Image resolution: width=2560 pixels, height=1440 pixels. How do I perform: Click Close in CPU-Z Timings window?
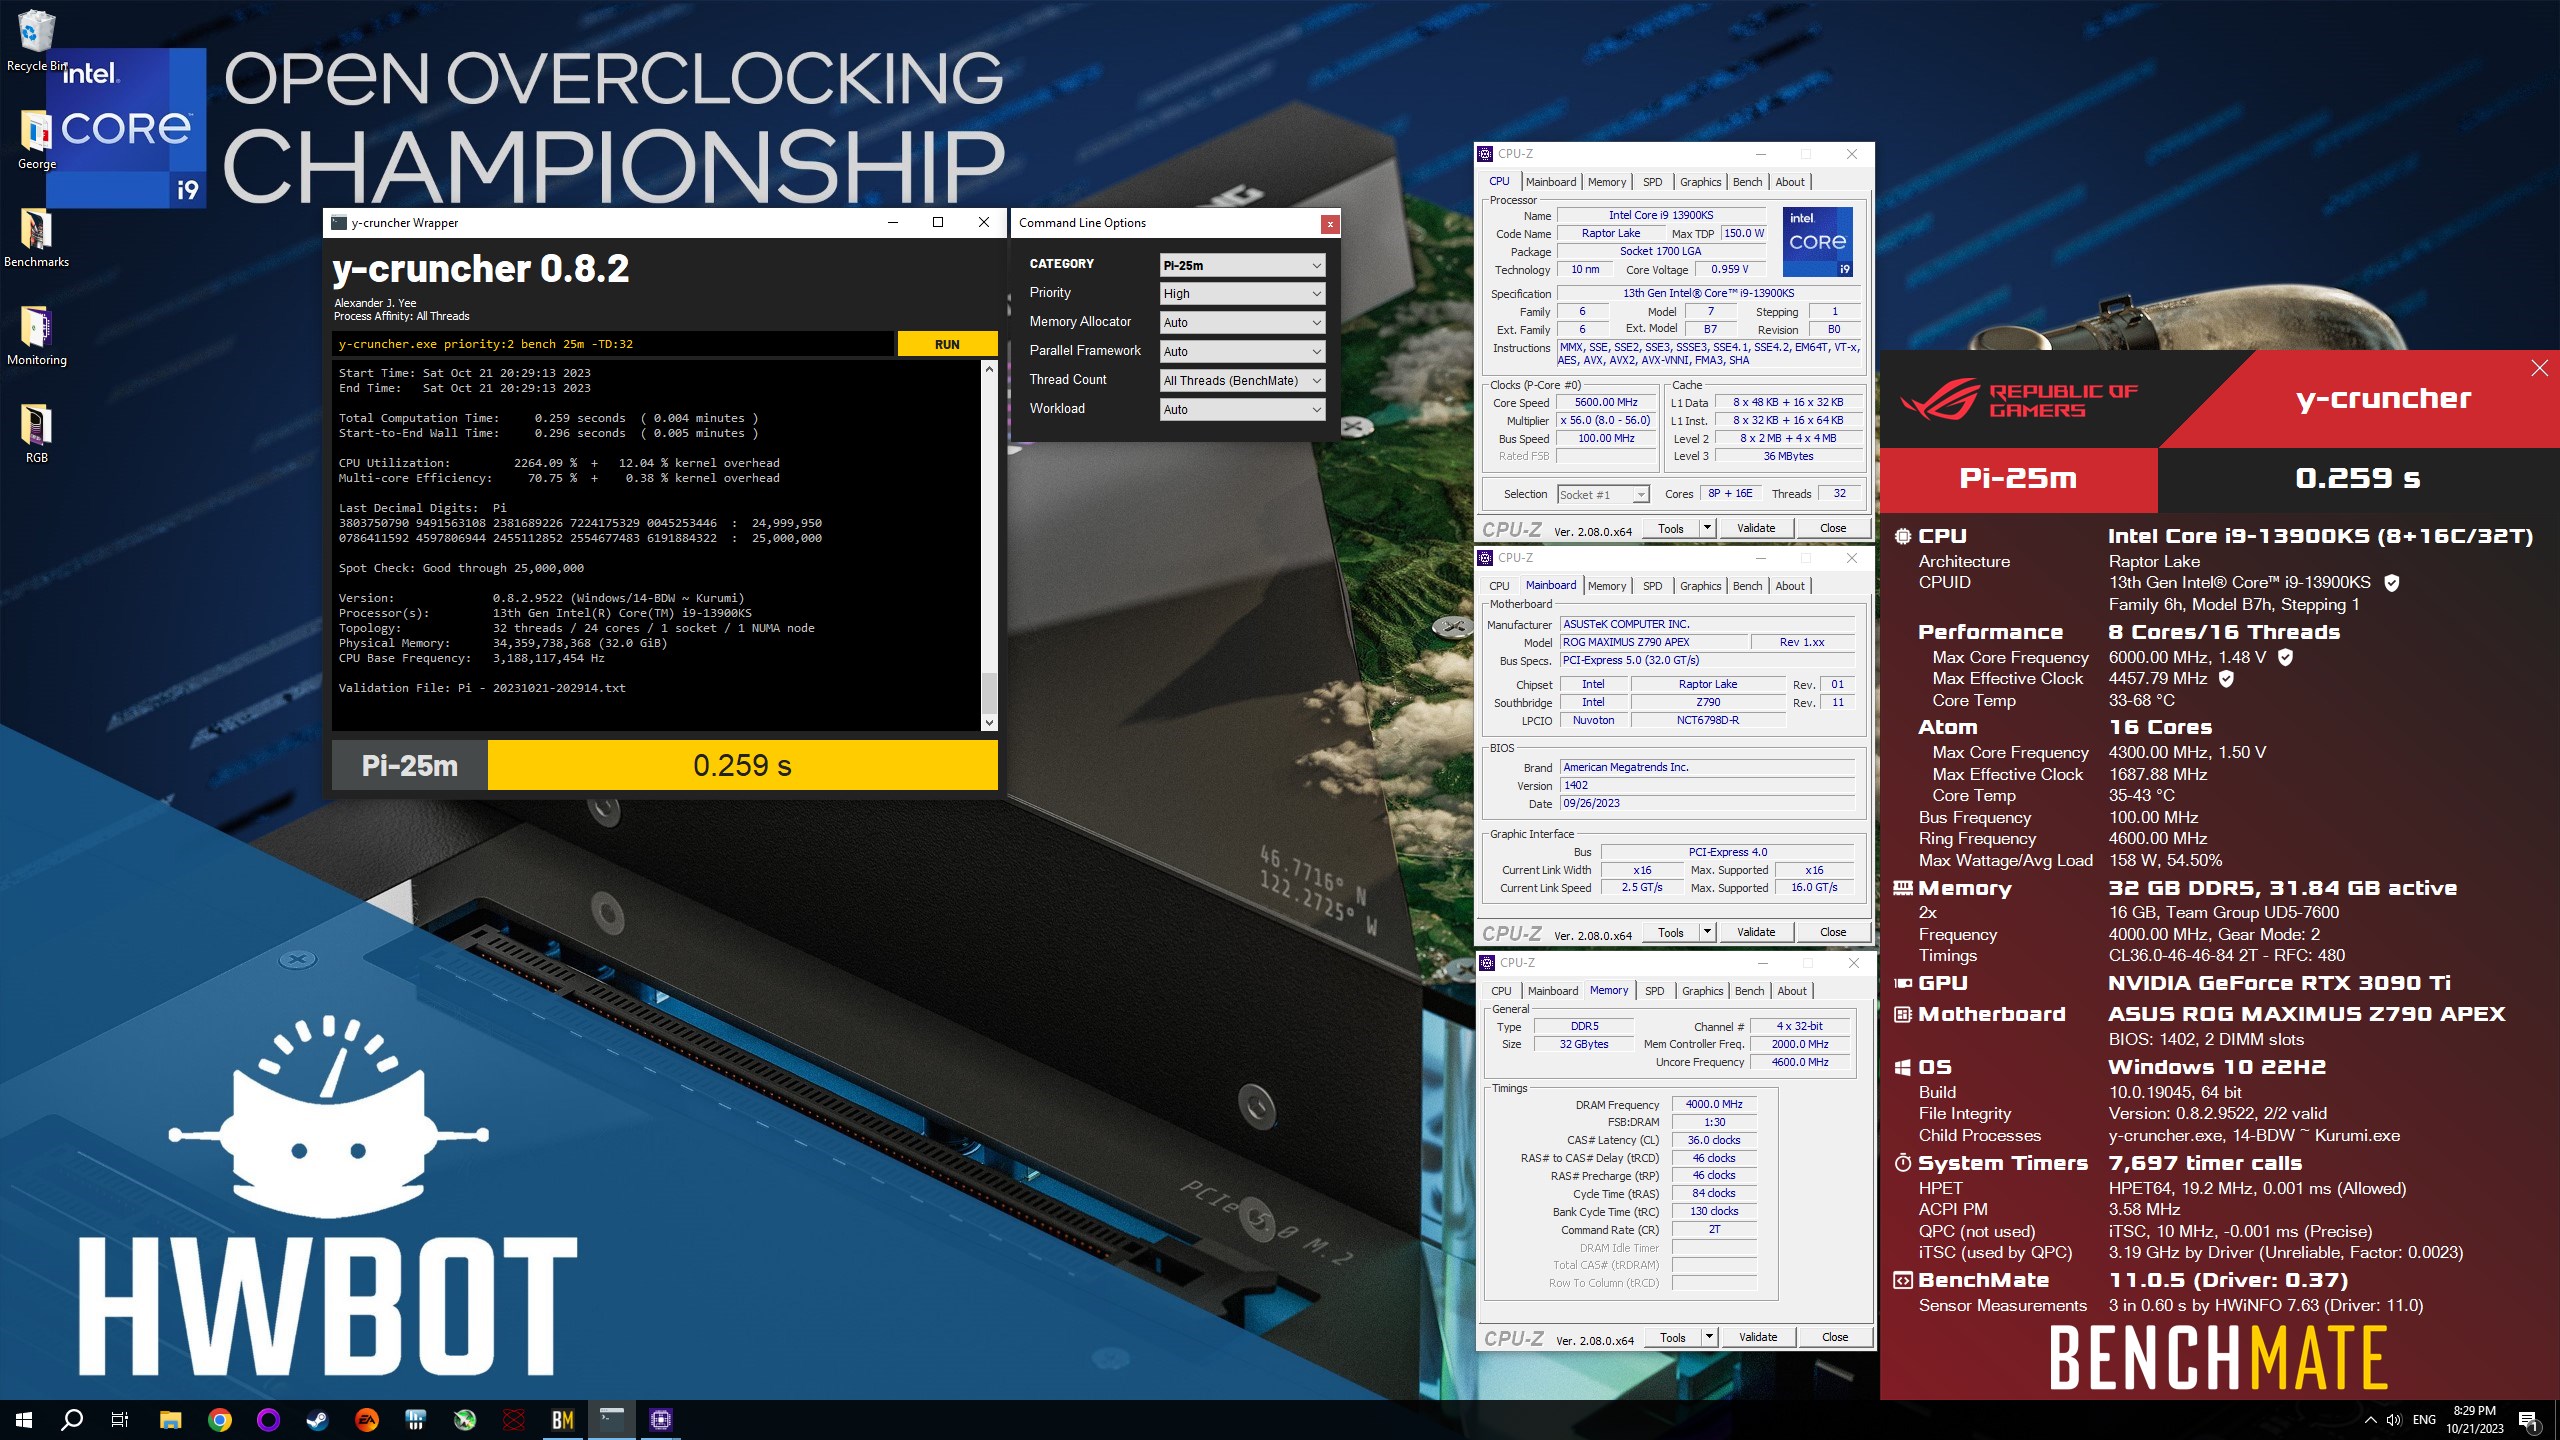(x=1835, y=1337)
